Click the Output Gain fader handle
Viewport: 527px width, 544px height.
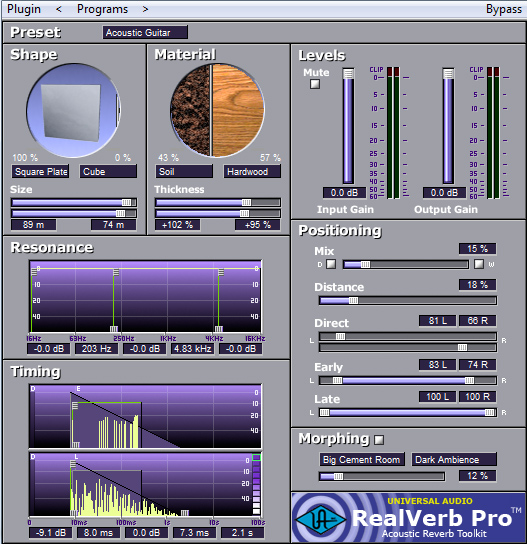coord(448,74)
